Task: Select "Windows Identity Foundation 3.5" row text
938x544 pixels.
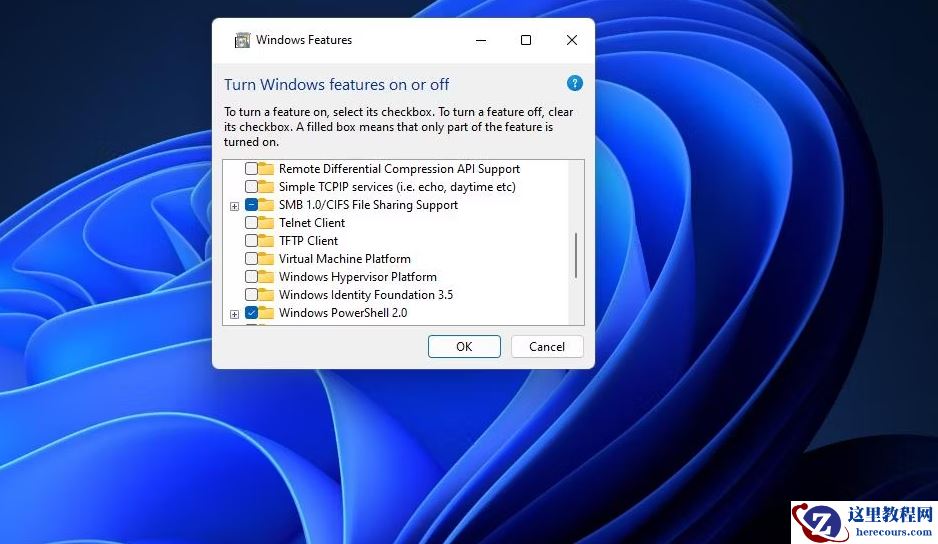Action: [x=366, y=294]
